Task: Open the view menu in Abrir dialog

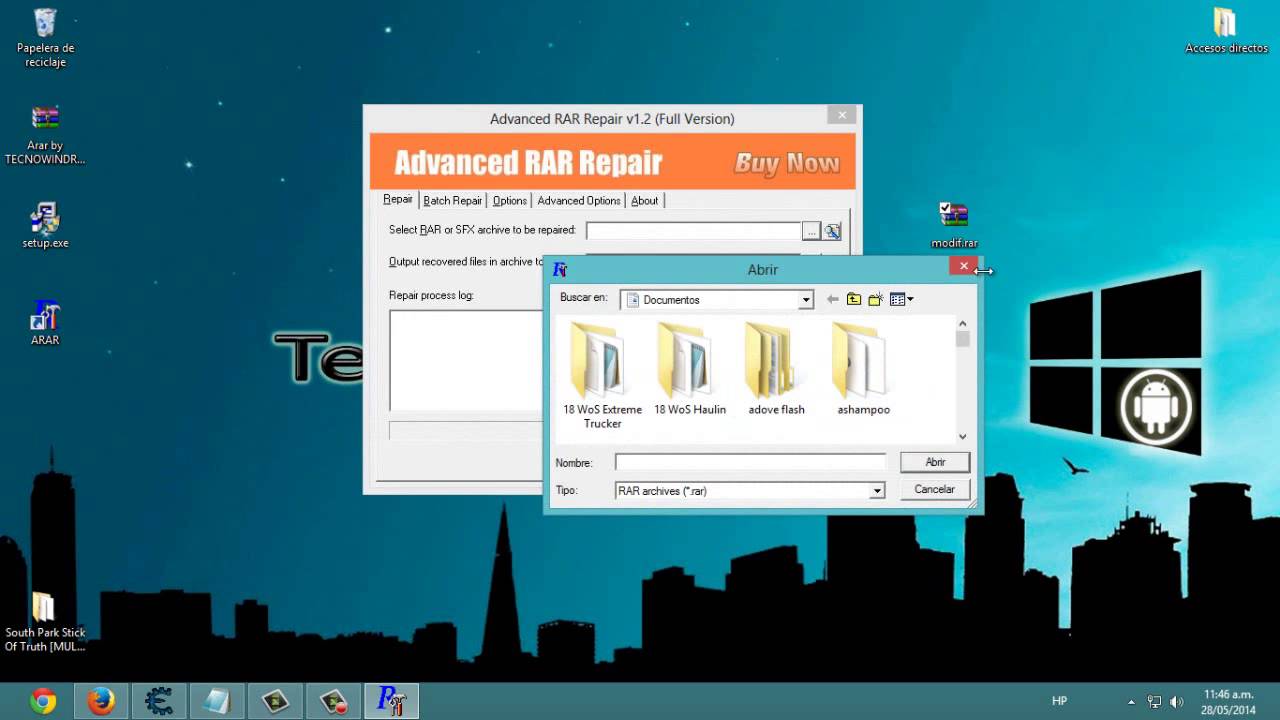Action: pyautogui.click(x=901, y=299)
